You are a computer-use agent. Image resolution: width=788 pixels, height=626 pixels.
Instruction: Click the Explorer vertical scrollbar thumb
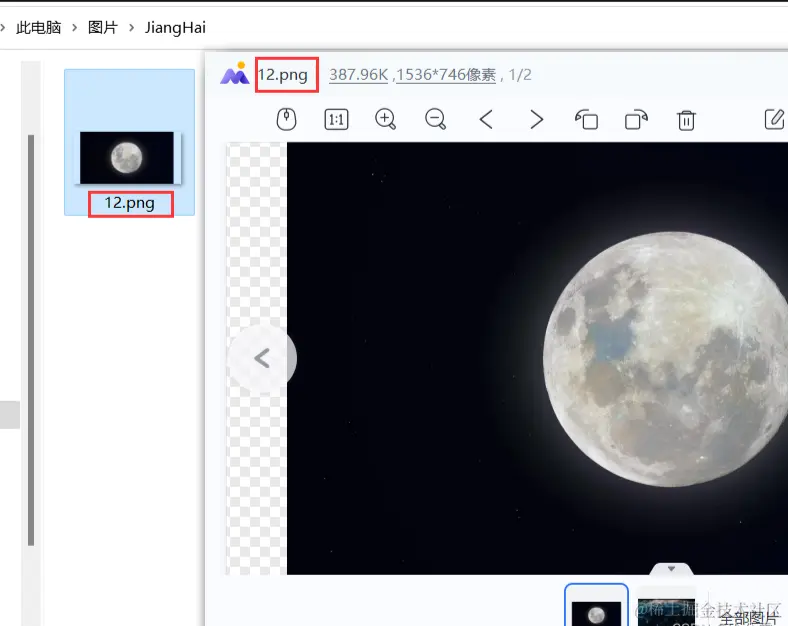pos(31,340)
